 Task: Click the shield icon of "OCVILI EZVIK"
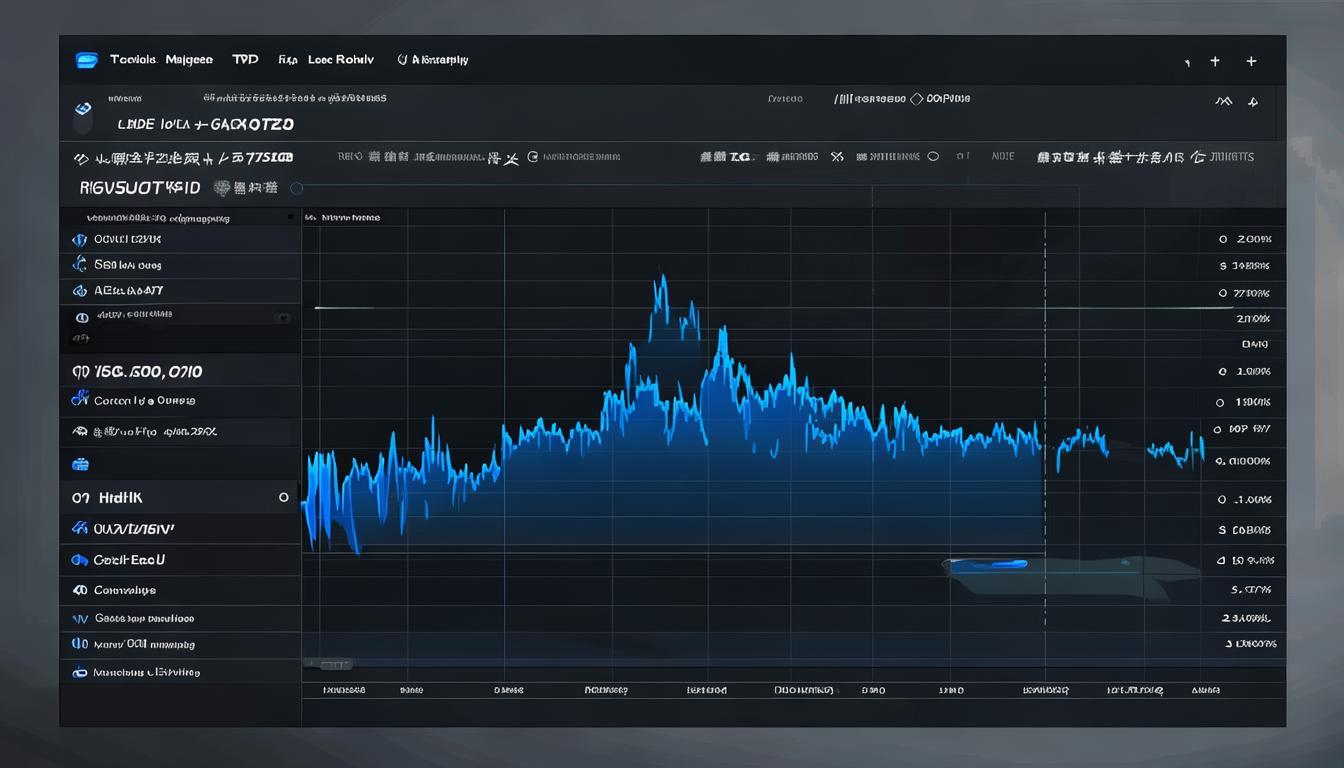pyautogui.click(x=80, y=240)
